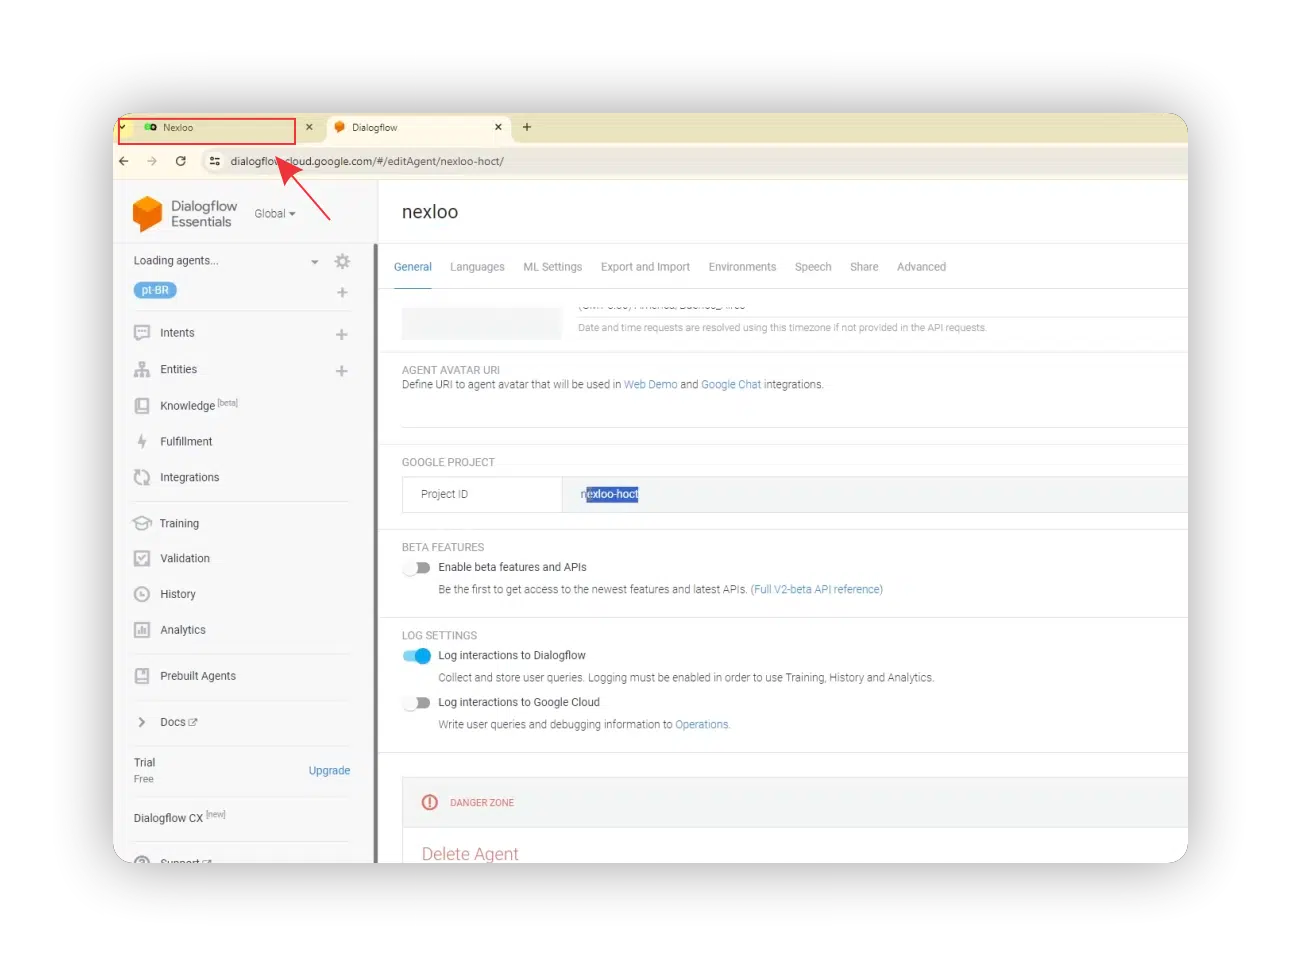
Task: Add a language with plus next to pt-BR
Action: click(342, 292)
